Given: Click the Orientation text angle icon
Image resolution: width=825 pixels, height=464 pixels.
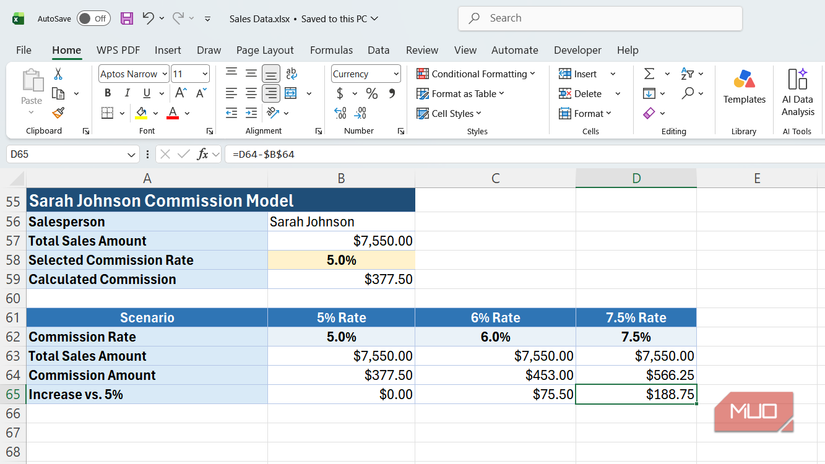Looking at the screenshot, I should click(x=273, y=113).
